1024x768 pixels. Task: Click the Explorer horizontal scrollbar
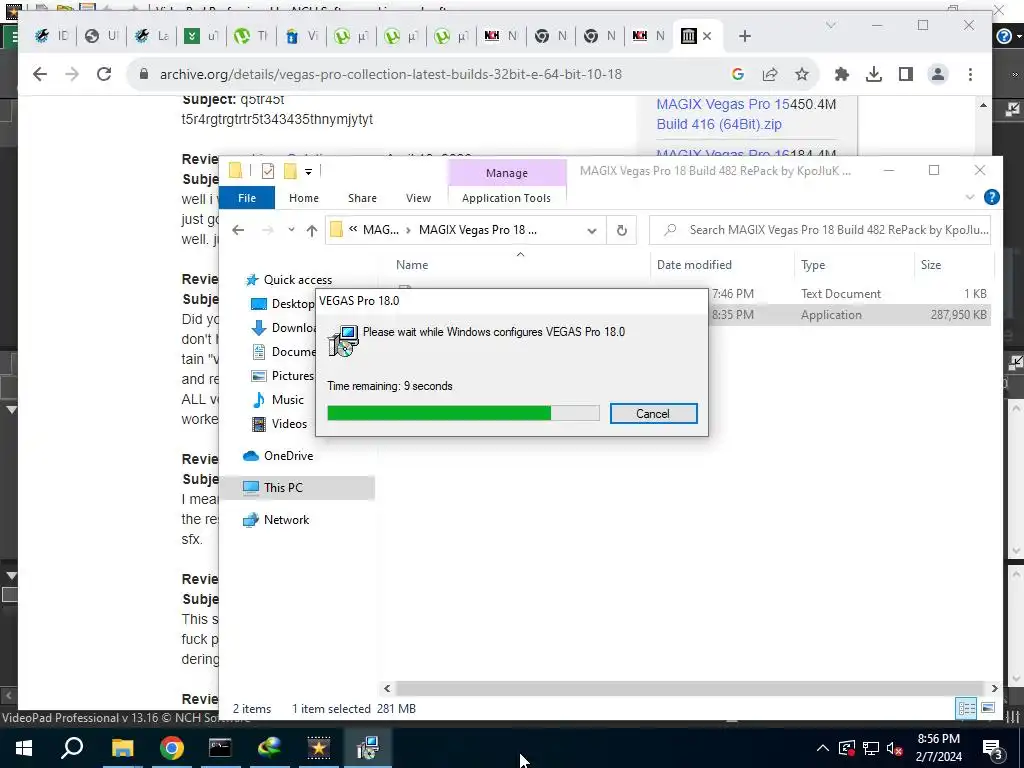pyautogui.click(x=690, y=688)
